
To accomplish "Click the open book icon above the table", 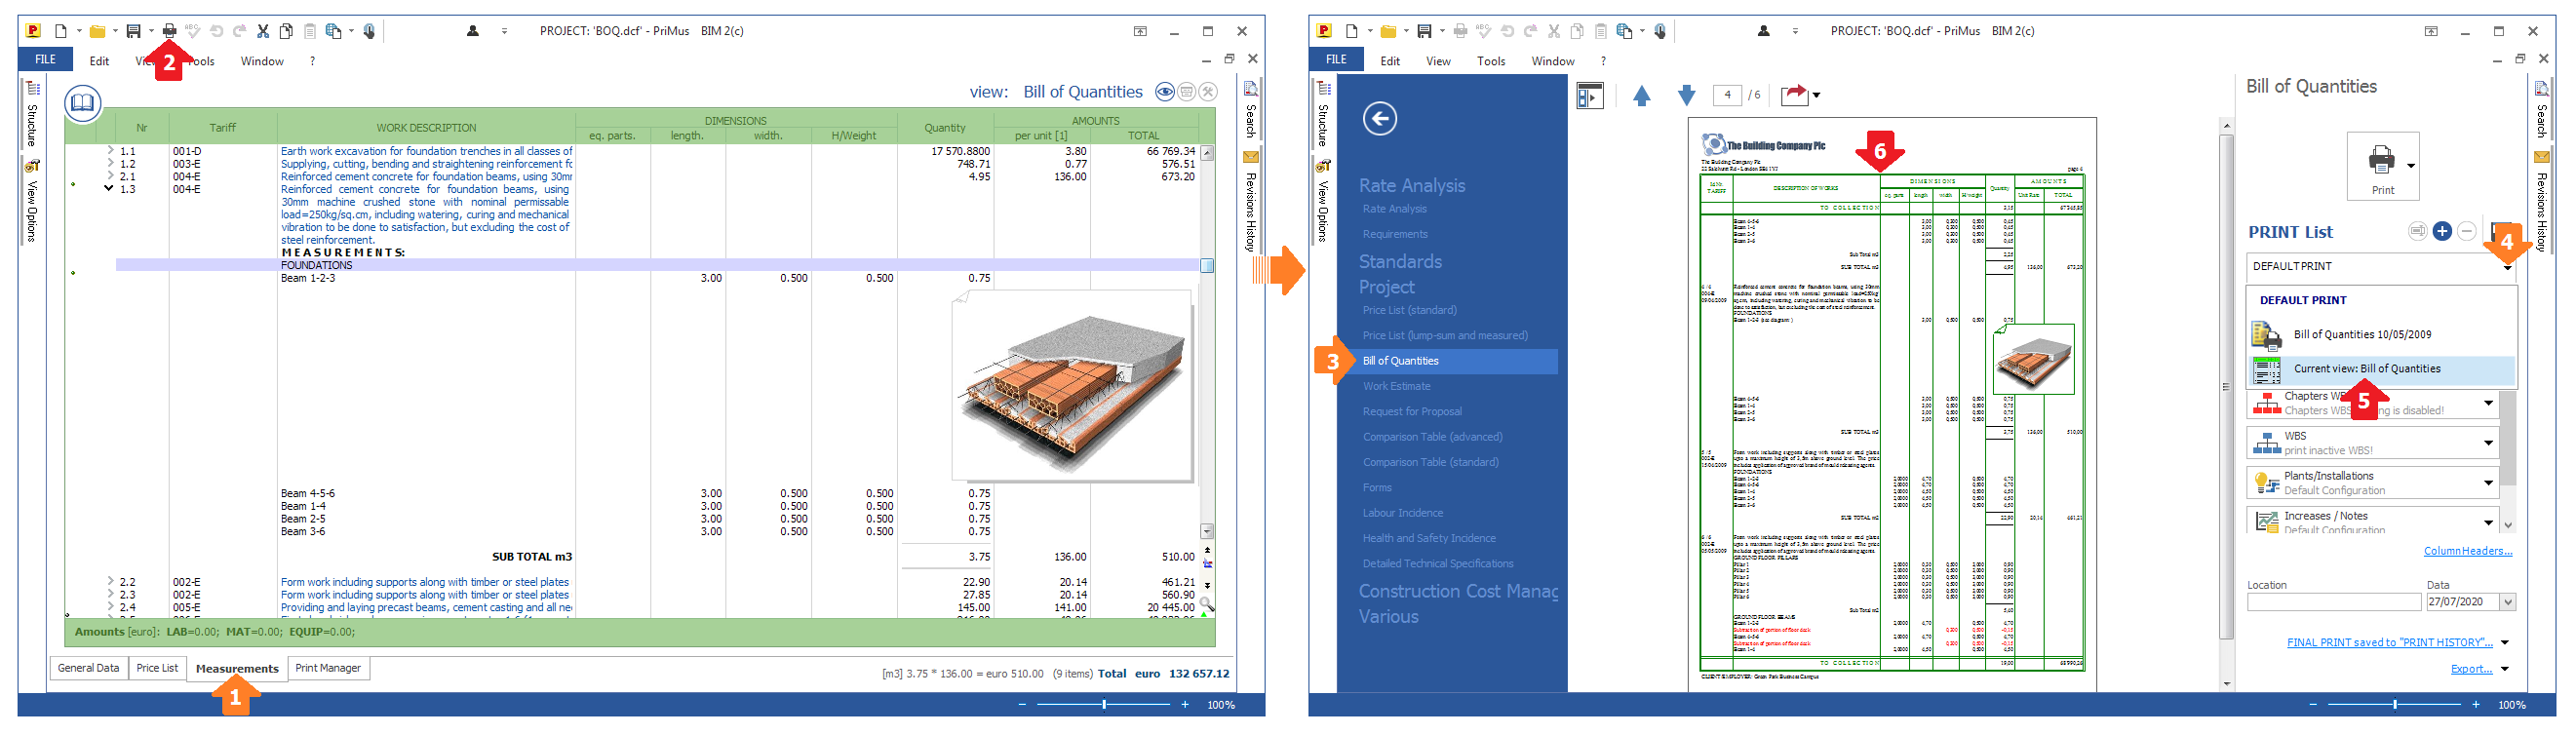I will (83, 102).
